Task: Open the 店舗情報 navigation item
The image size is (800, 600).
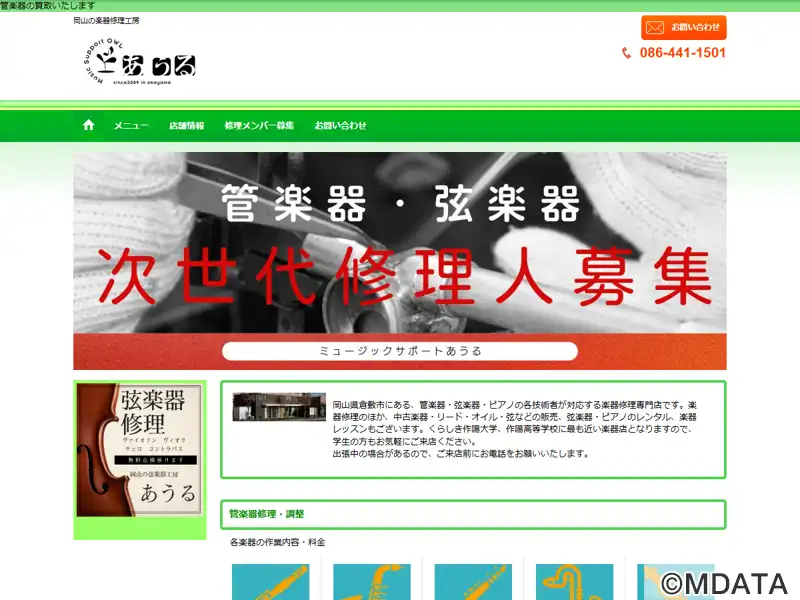Action: coord(187,126)
